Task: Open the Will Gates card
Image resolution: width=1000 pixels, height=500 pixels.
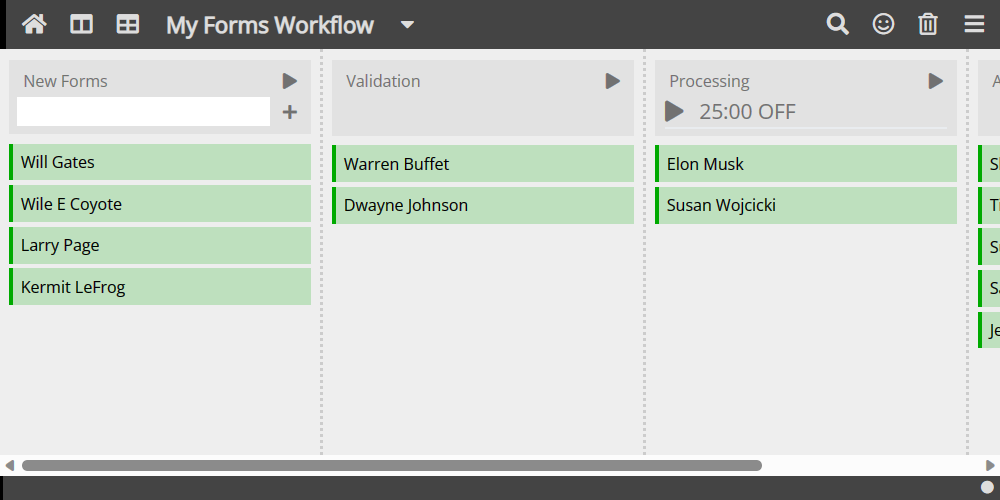Action: [160, 162]
